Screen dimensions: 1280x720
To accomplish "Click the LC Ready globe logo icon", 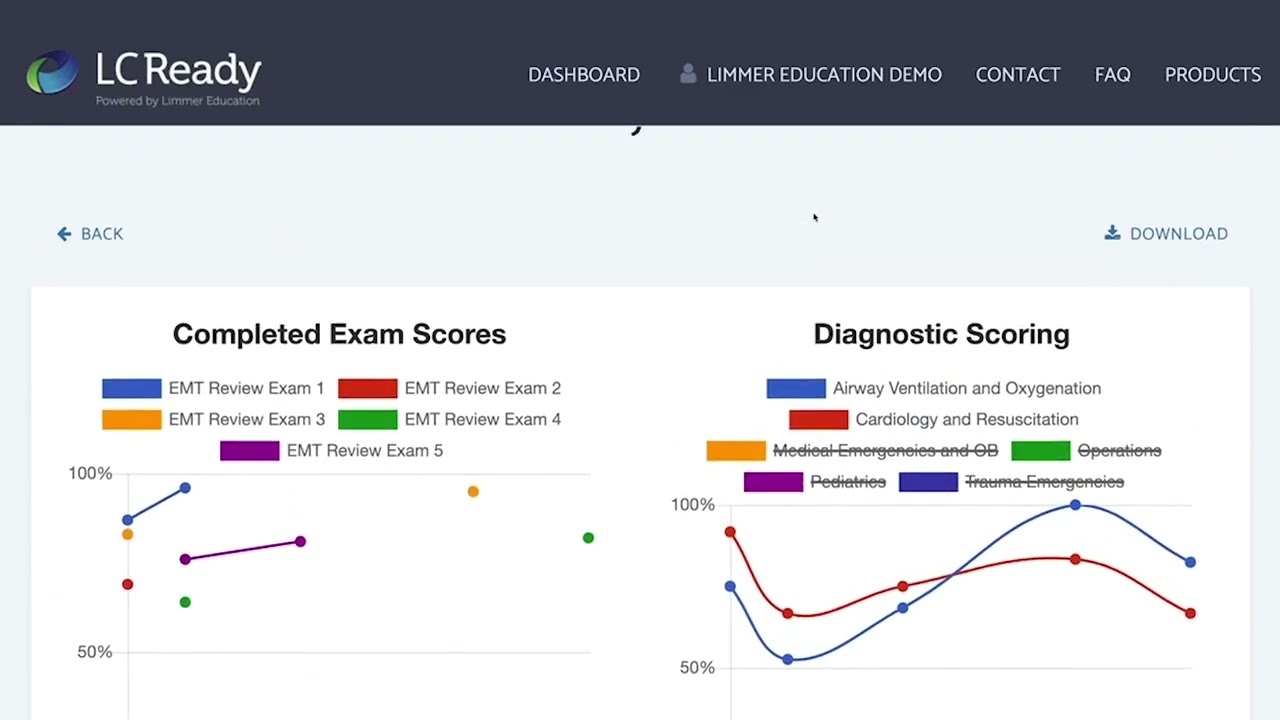I will point(52,73).
